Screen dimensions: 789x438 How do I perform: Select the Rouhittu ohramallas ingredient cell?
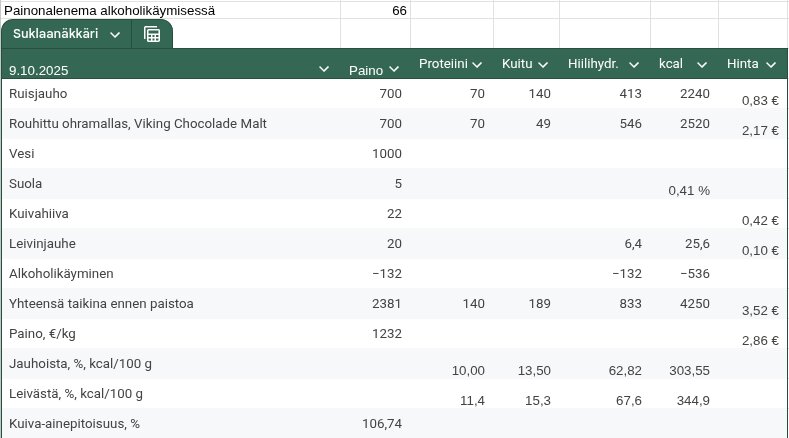point(137,124)
